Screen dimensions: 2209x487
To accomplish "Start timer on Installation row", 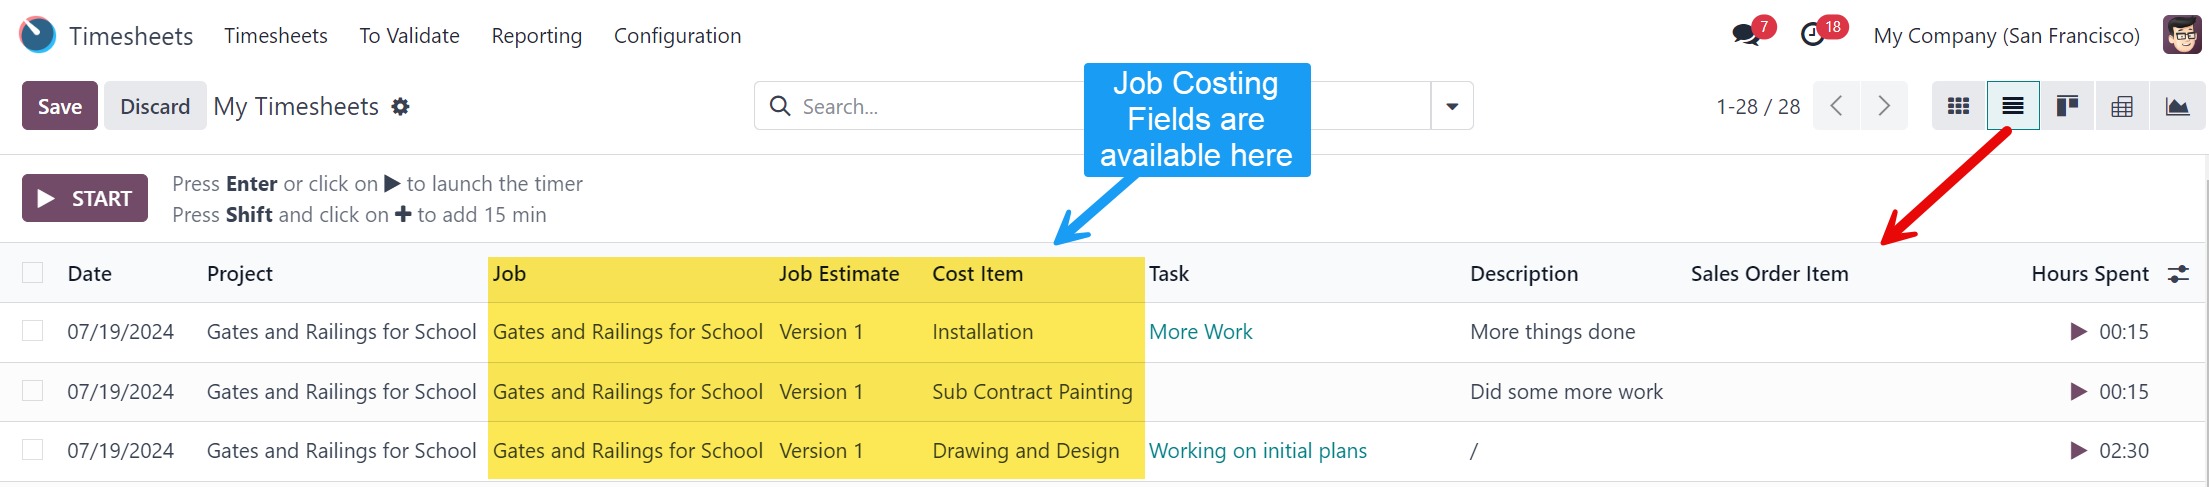I will (2078, 332).
